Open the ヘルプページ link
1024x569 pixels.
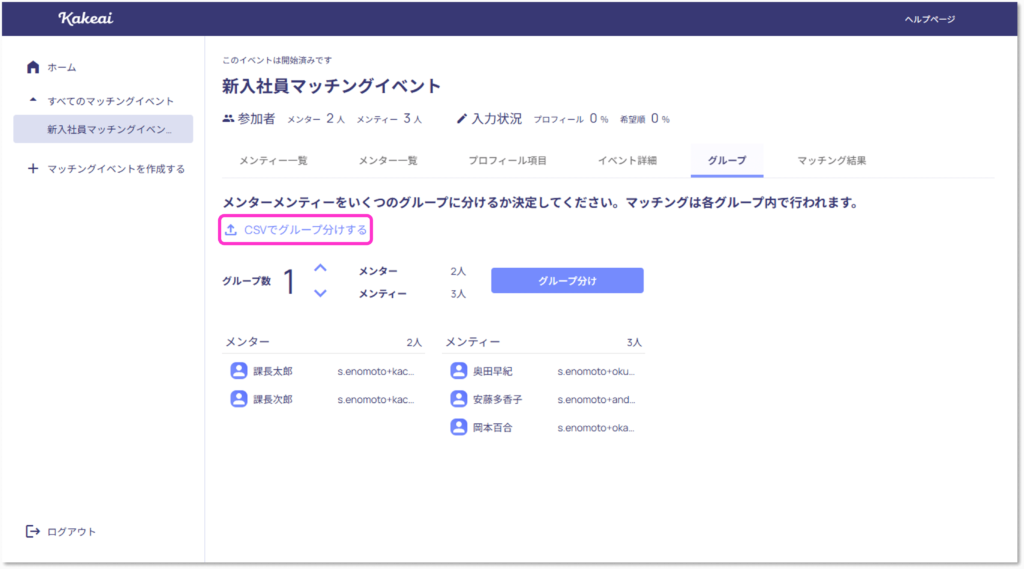tap(929, 19)
